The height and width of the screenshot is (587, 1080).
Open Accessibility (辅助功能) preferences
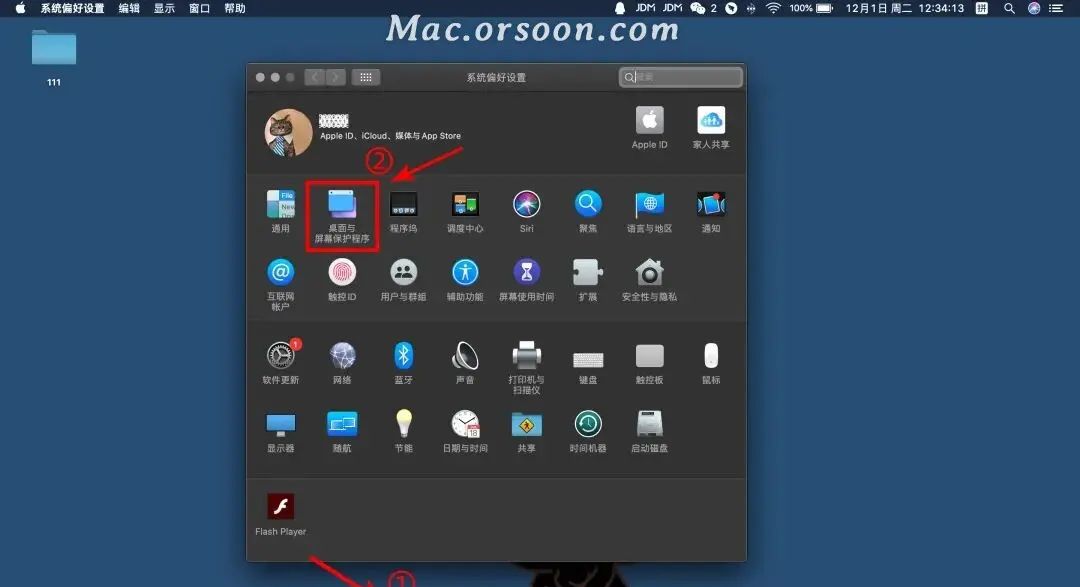pyautogui.click(x=465, y=273)
